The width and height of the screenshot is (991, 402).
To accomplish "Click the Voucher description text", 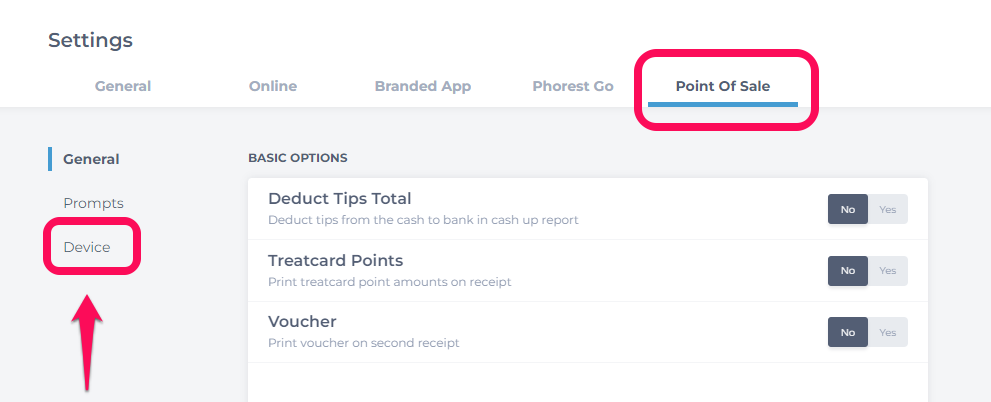I will coord(363,343).
